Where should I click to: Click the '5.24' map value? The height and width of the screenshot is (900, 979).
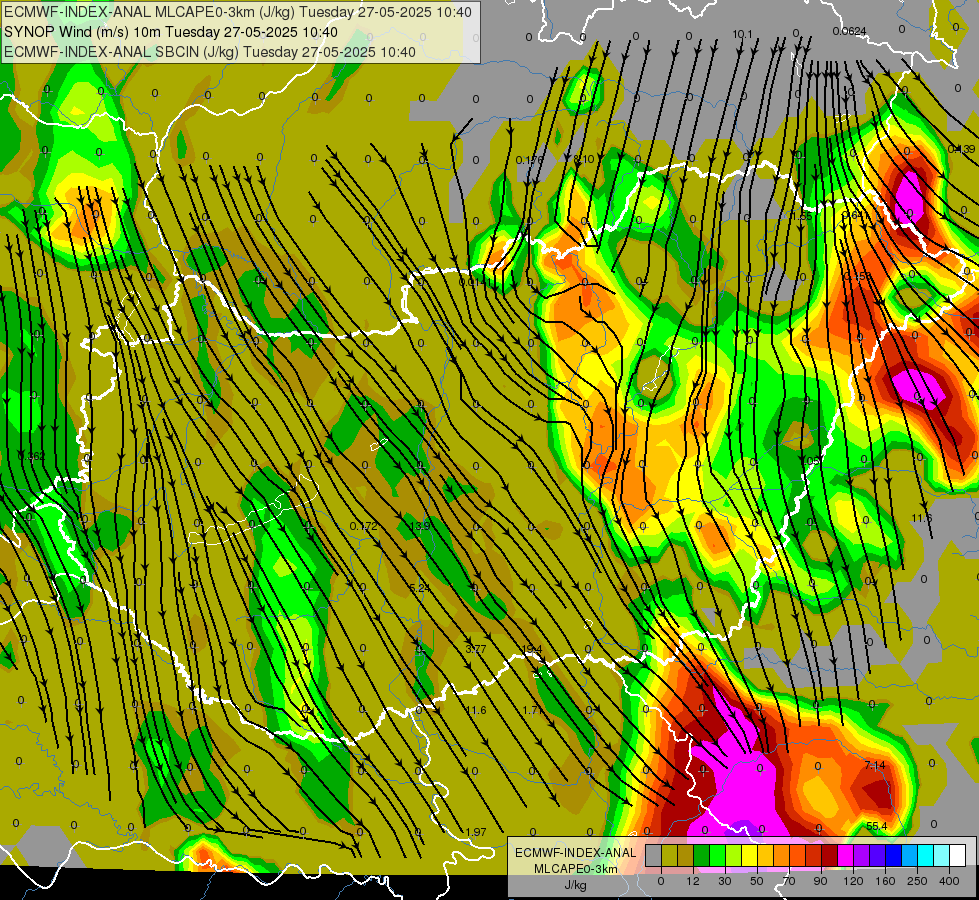[420, 588]
